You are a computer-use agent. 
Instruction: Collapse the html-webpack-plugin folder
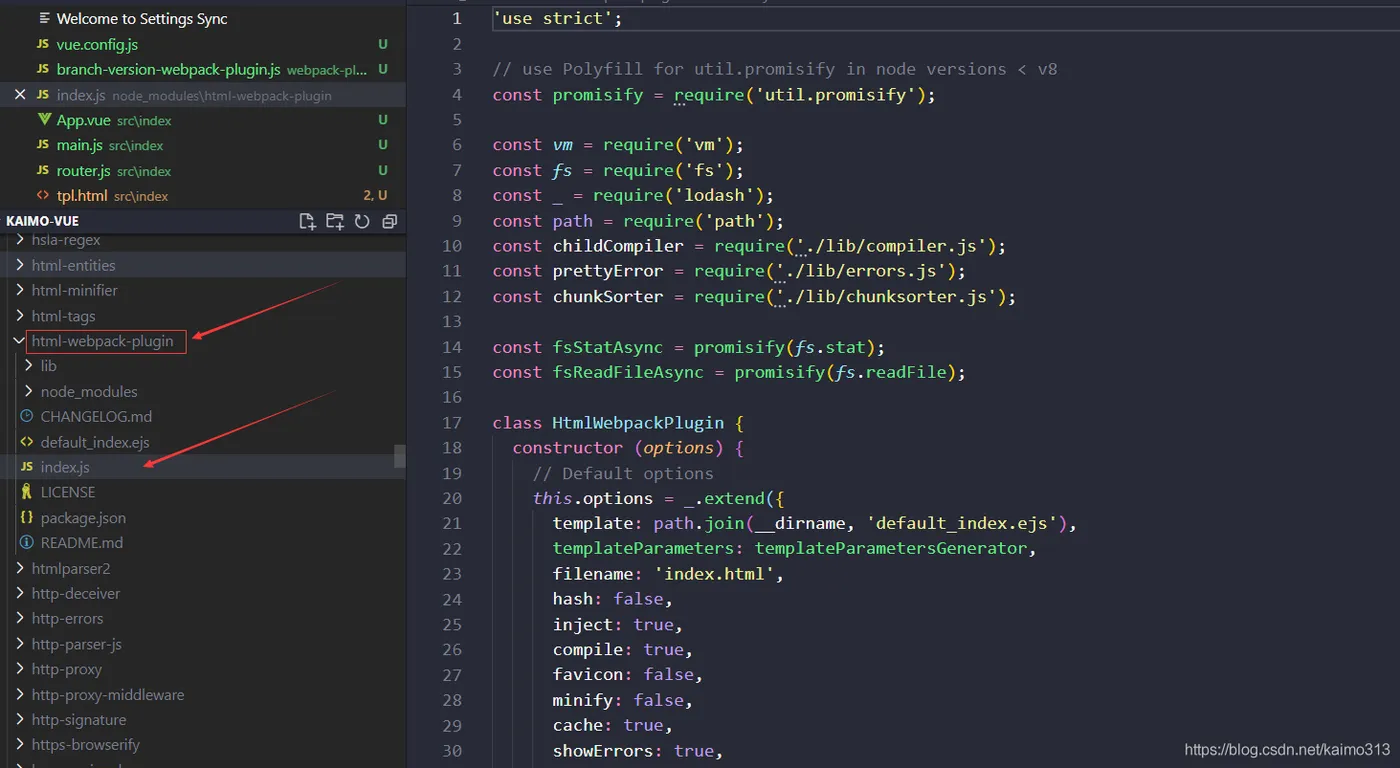click(19, 341)
